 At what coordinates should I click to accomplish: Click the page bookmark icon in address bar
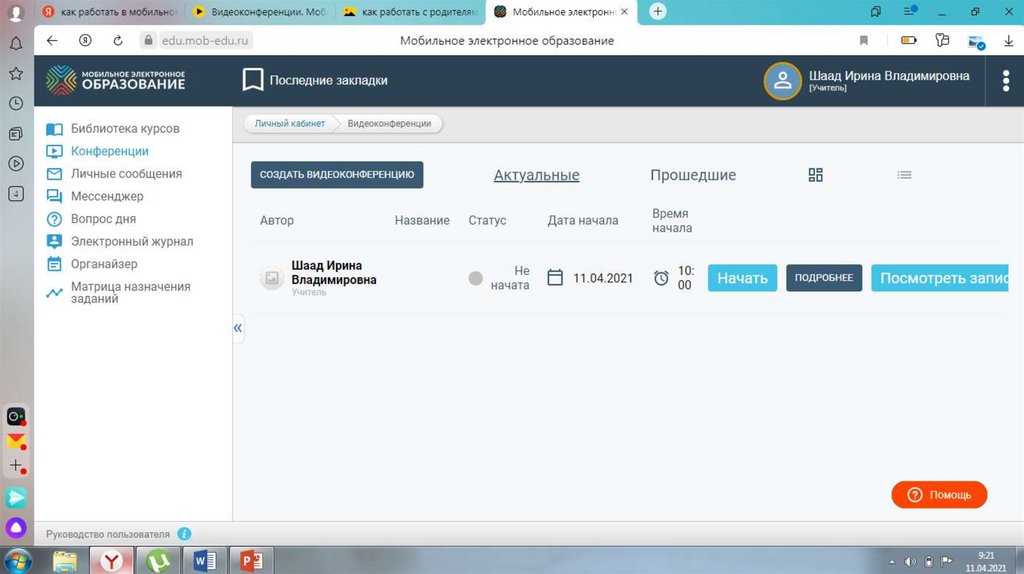pyautogui.click(x=864, y=40)
